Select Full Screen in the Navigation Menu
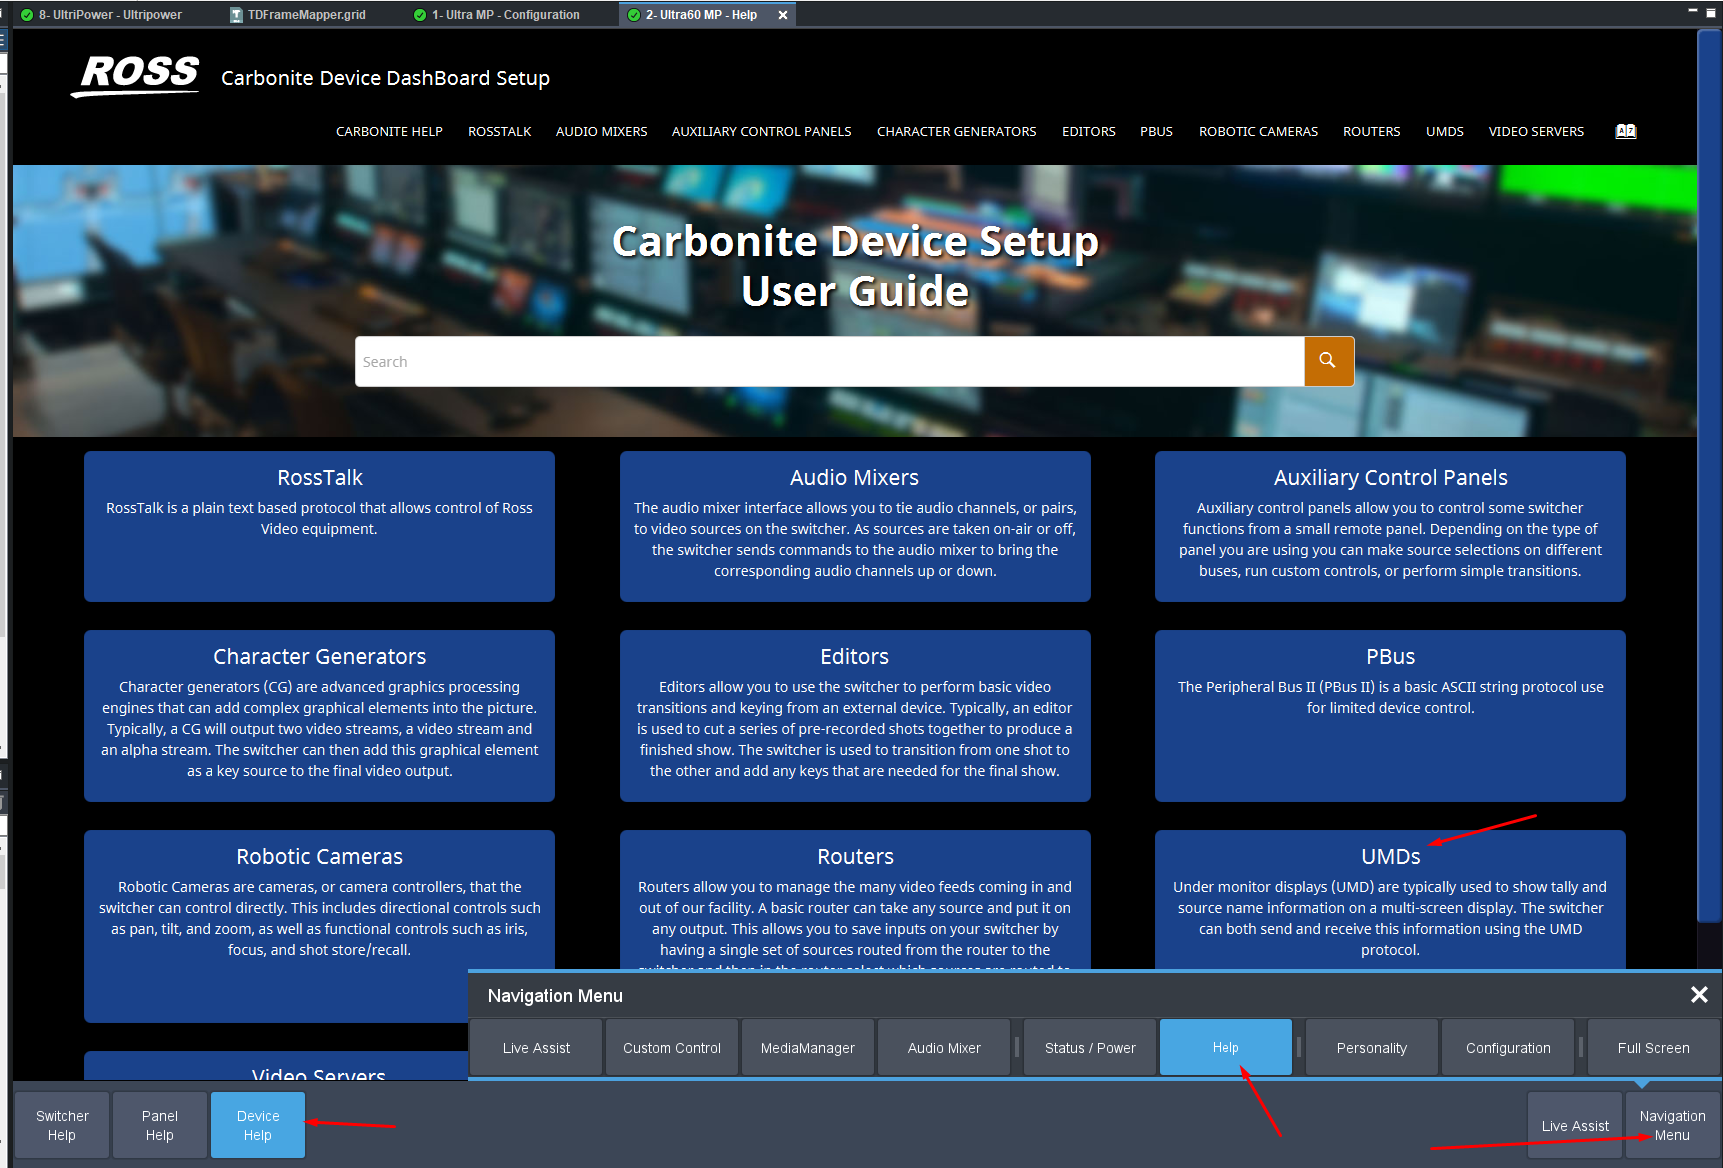Screen dimensions: 1723x1168 pos(1654,1047)
